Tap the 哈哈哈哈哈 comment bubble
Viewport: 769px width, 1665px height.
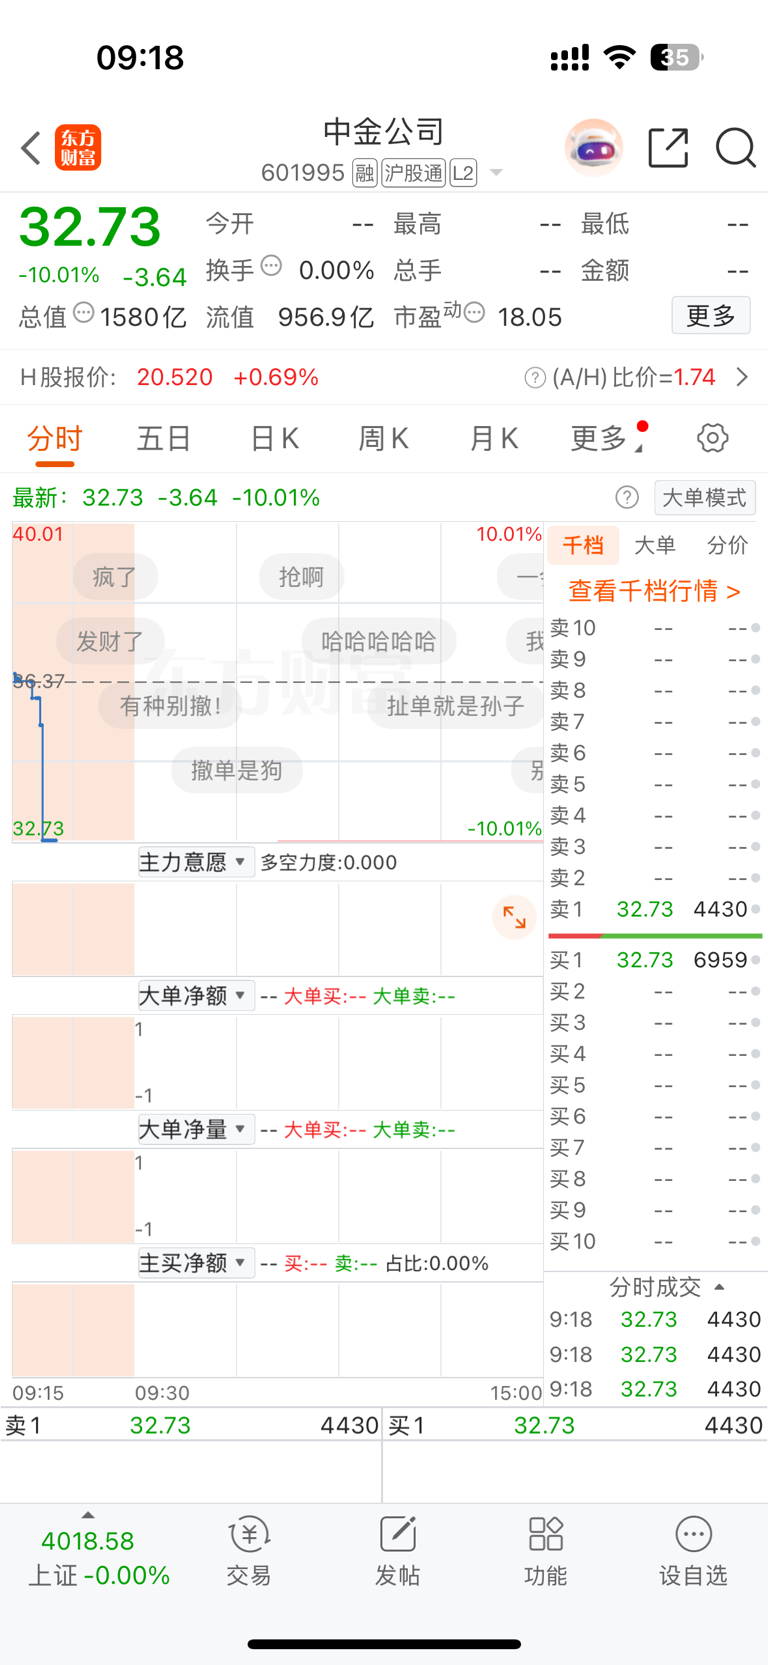[x=379, y=642]
